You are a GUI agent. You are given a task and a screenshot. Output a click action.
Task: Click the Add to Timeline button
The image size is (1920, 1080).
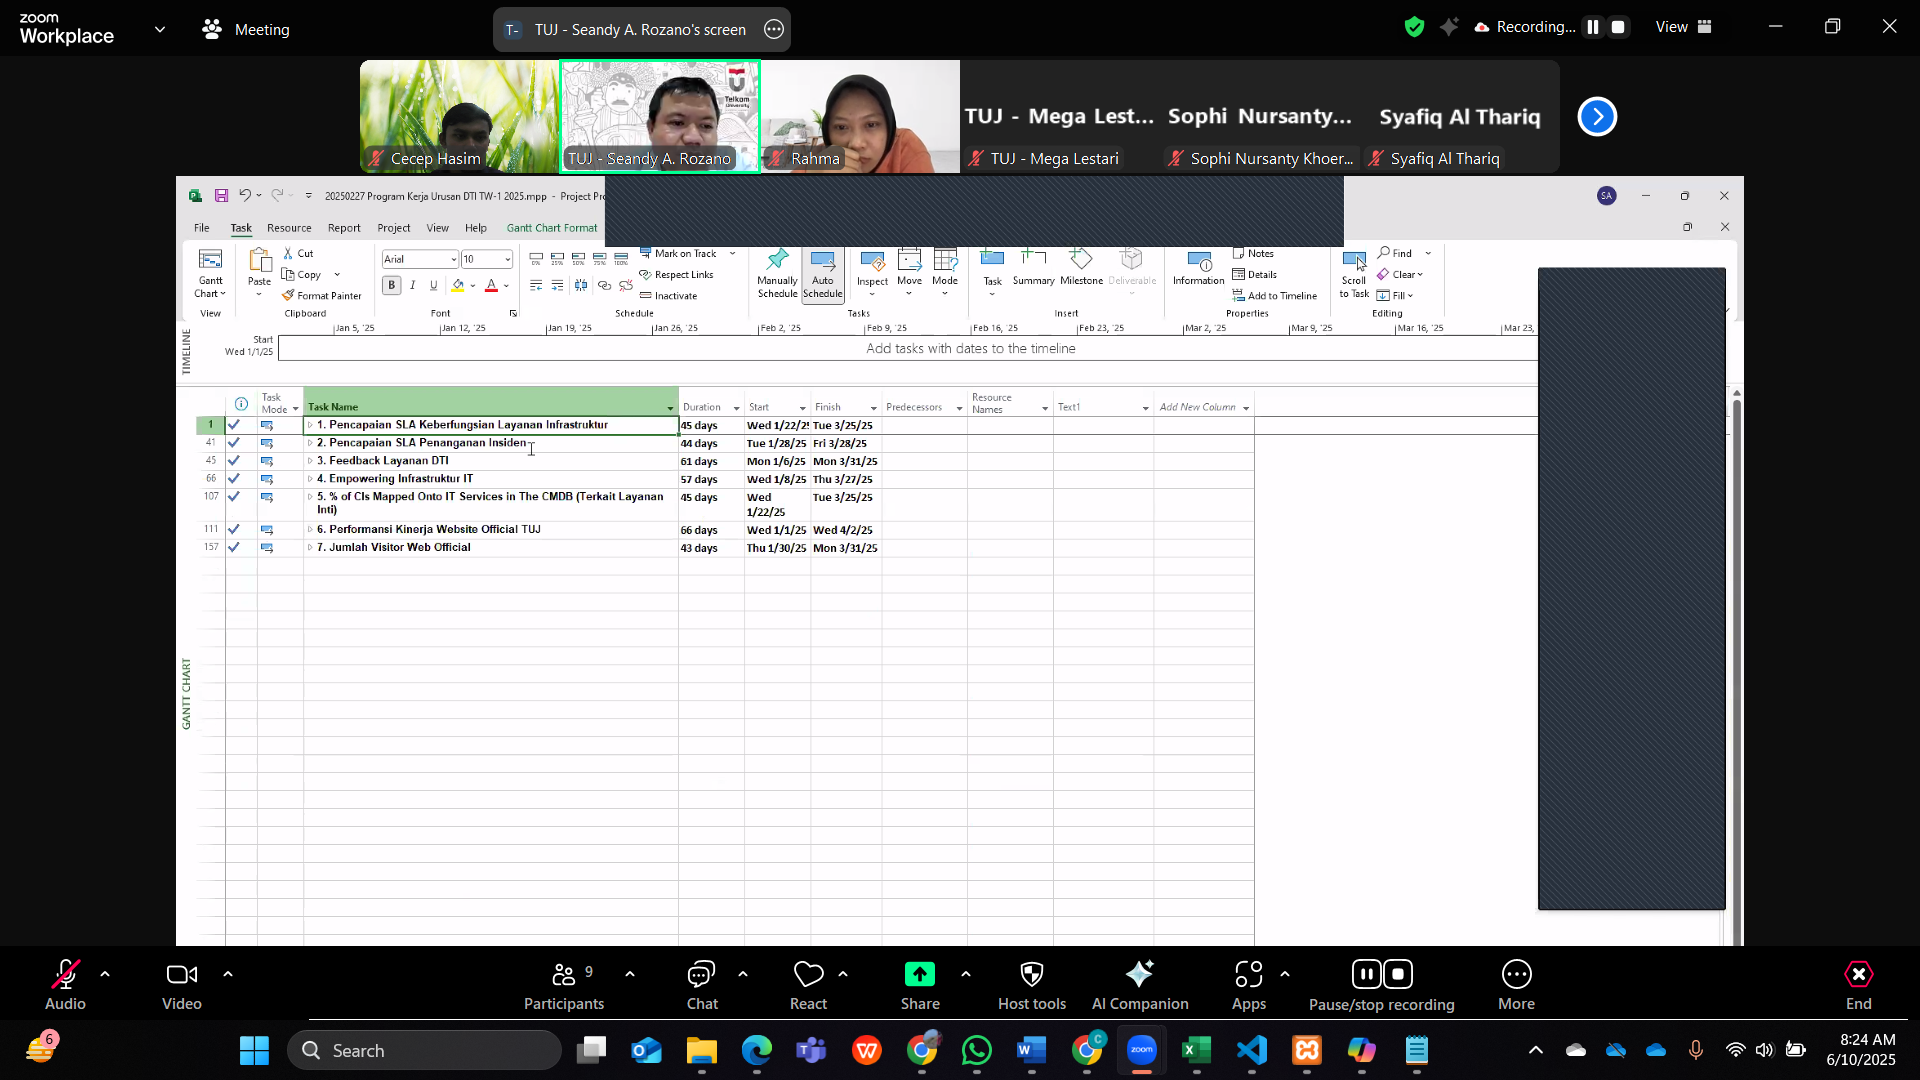click(1274, 296)
